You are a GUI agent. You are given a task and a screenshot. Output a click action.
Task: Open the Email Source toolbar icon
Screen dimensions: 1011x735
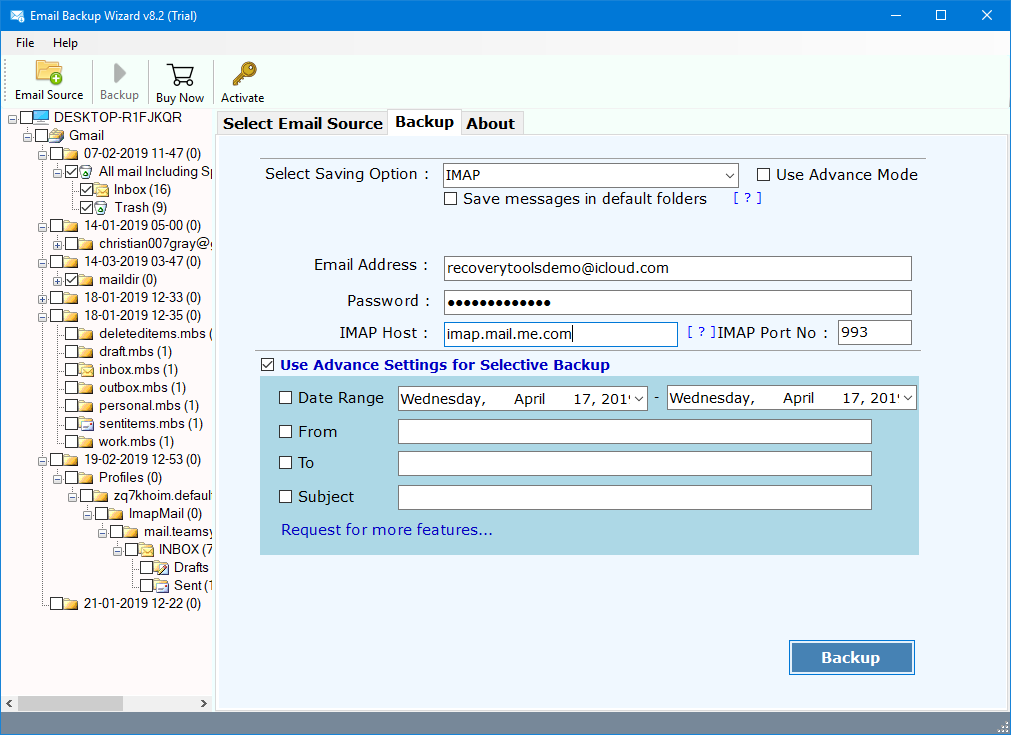(49, 72)
